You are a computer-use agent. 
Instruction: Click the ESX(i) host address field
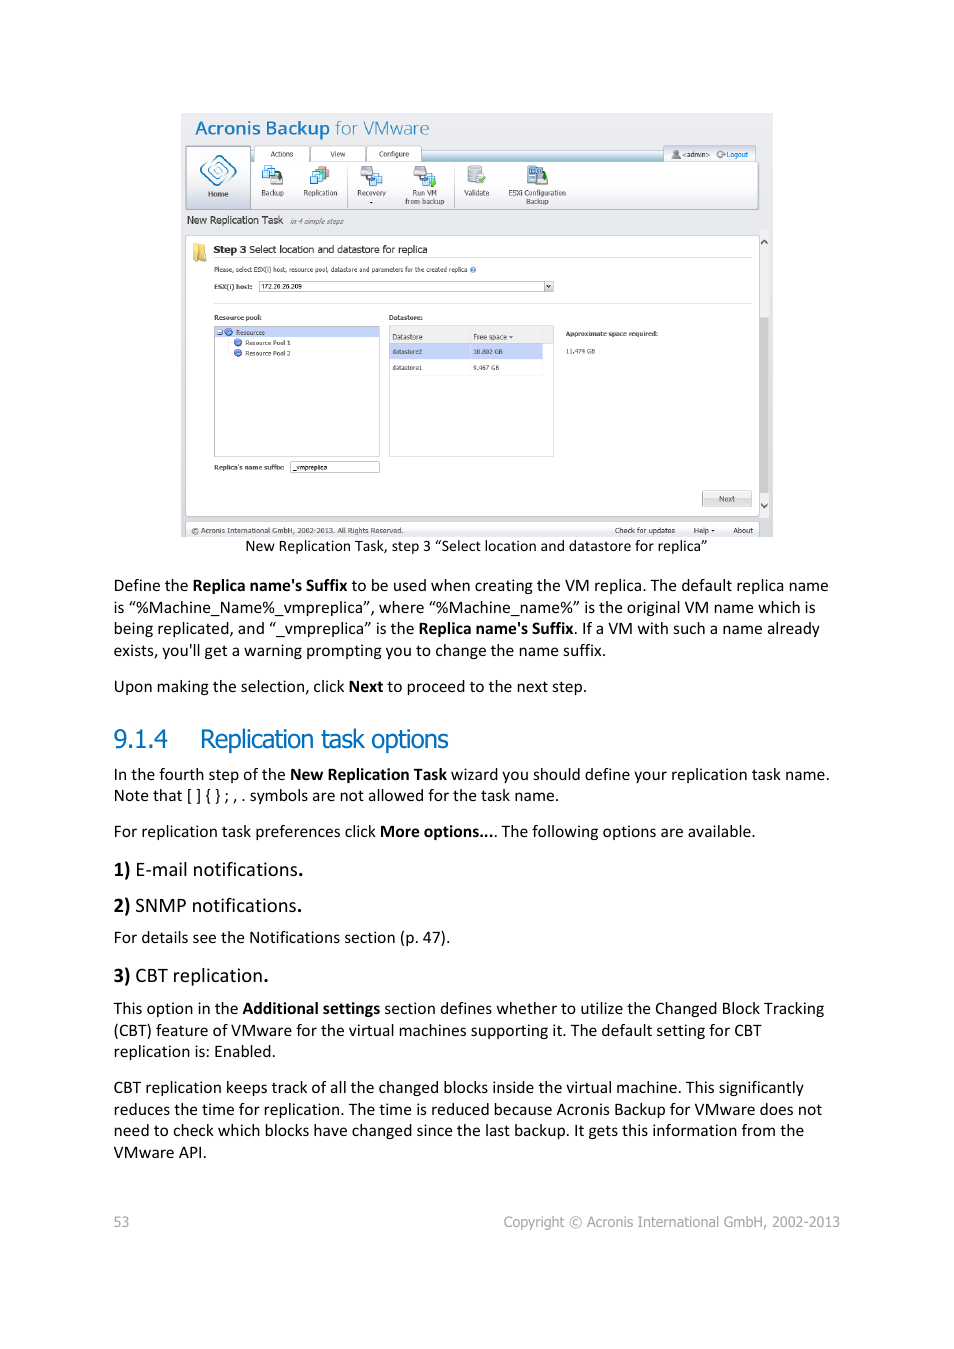click(401, 287)
